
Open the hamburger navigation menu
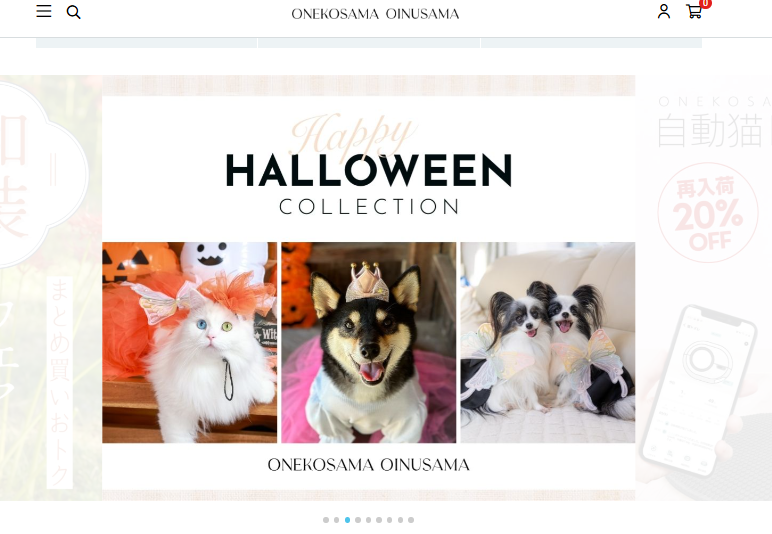[44, 11]
